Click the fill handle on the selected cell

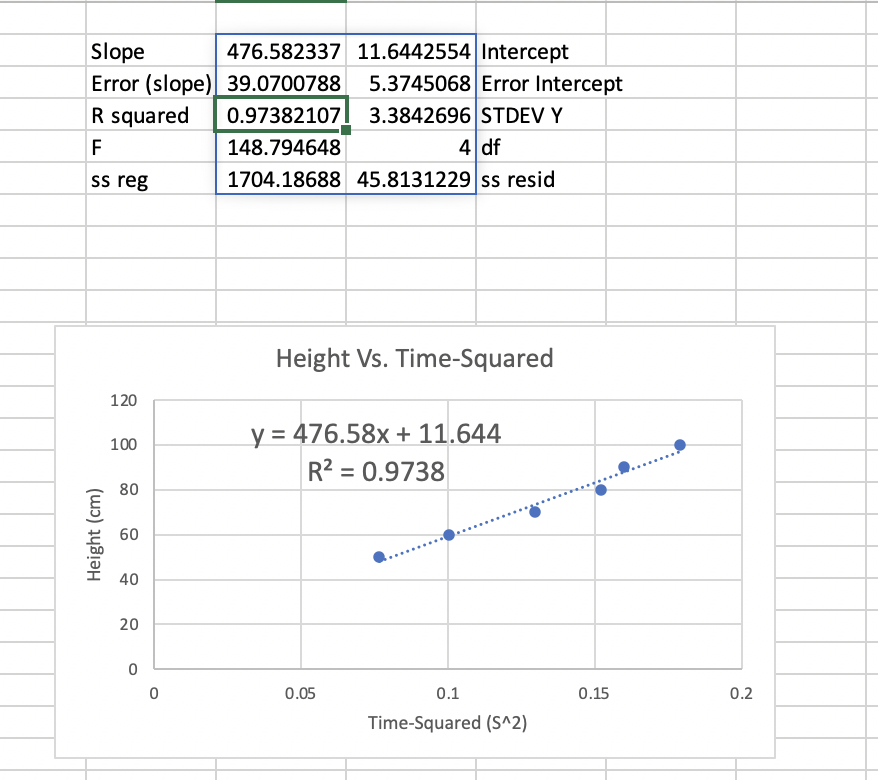pyautogui.click(x=345, y=131)
